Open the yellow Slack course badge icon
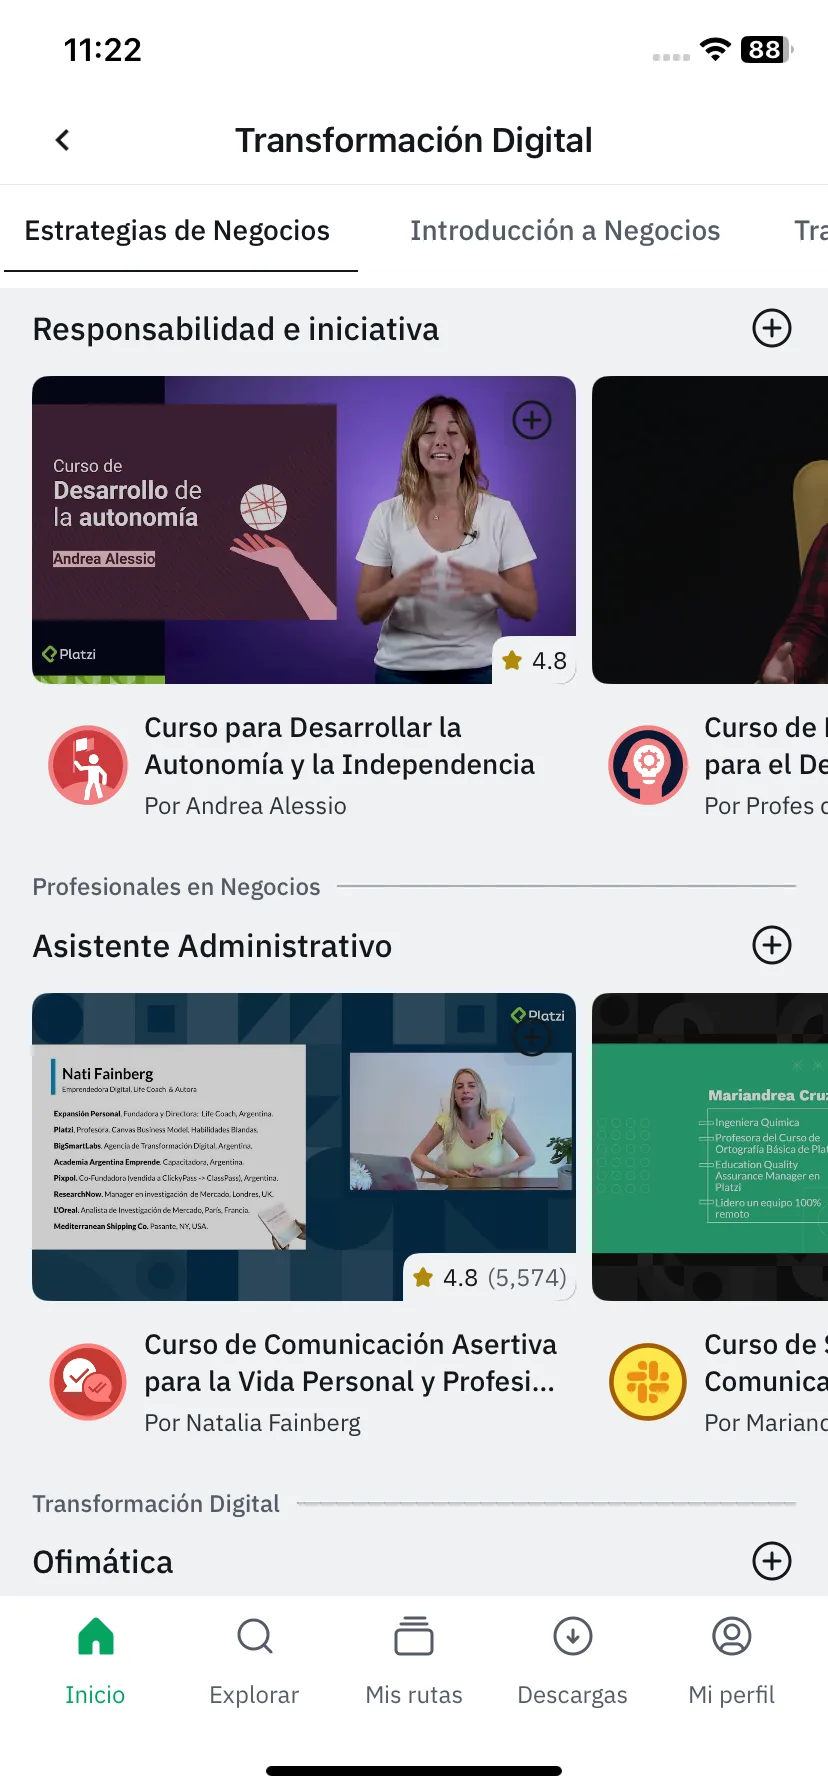The image size is (828, 1792). (x=648, y=1382)
